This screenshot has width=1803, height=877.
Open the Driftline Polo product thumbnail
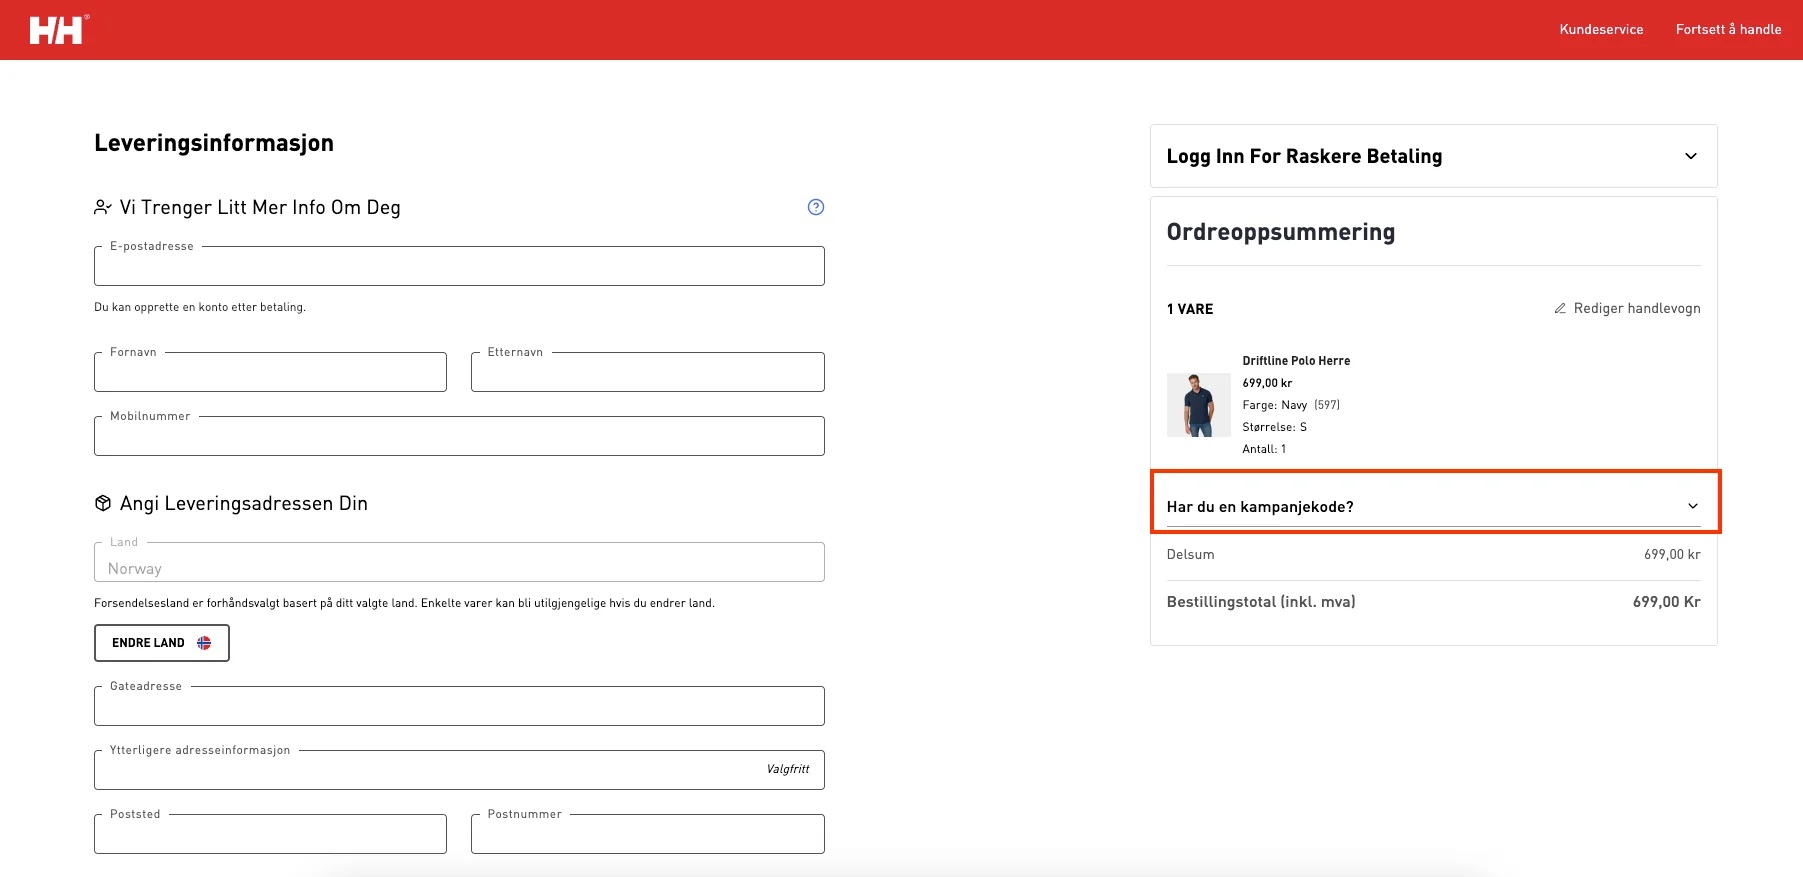tap(1199, 405)
